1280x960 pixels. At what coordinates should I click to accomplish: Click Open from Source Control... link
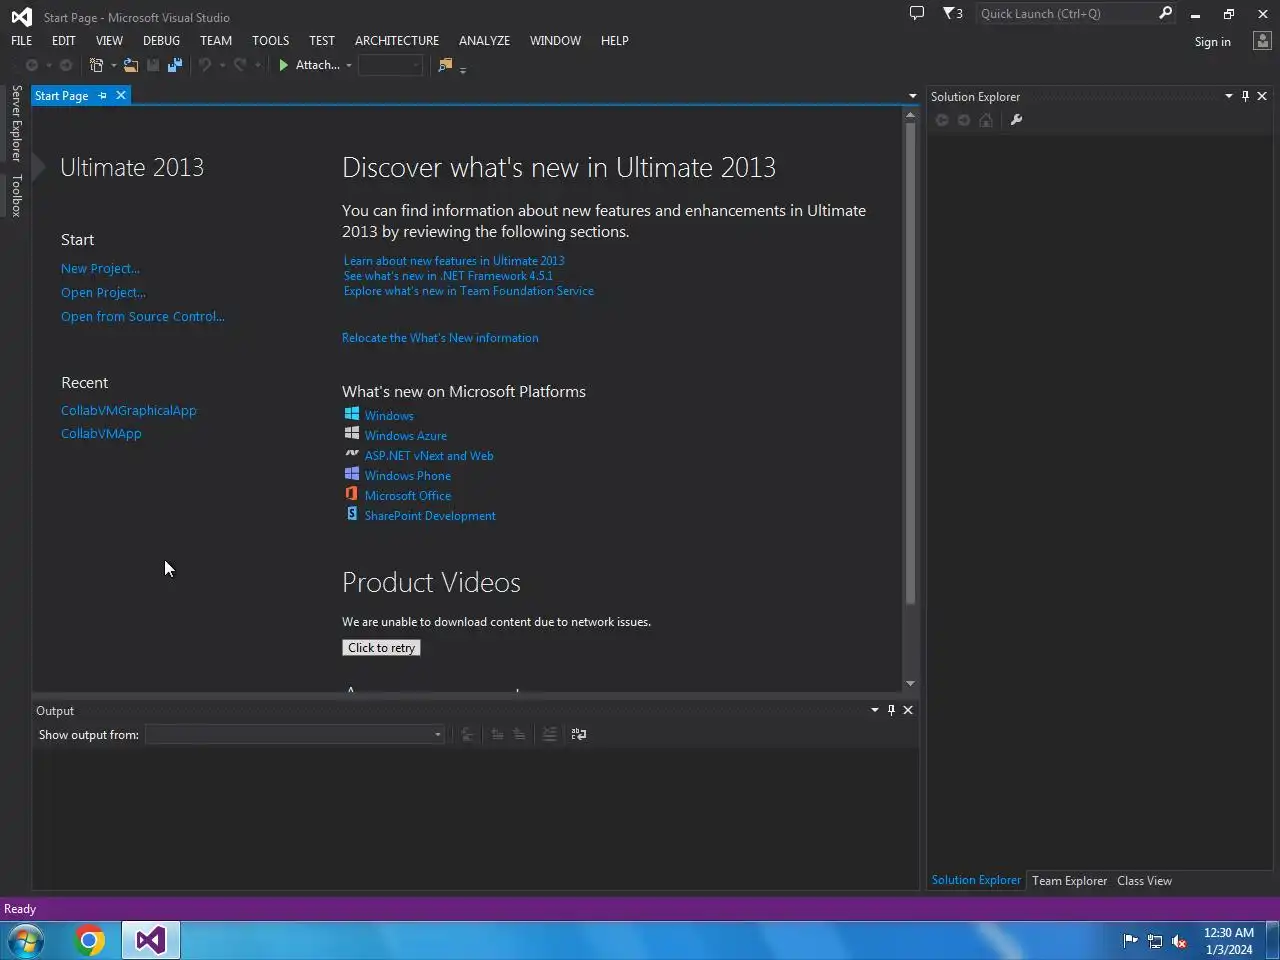coord(143,316)
